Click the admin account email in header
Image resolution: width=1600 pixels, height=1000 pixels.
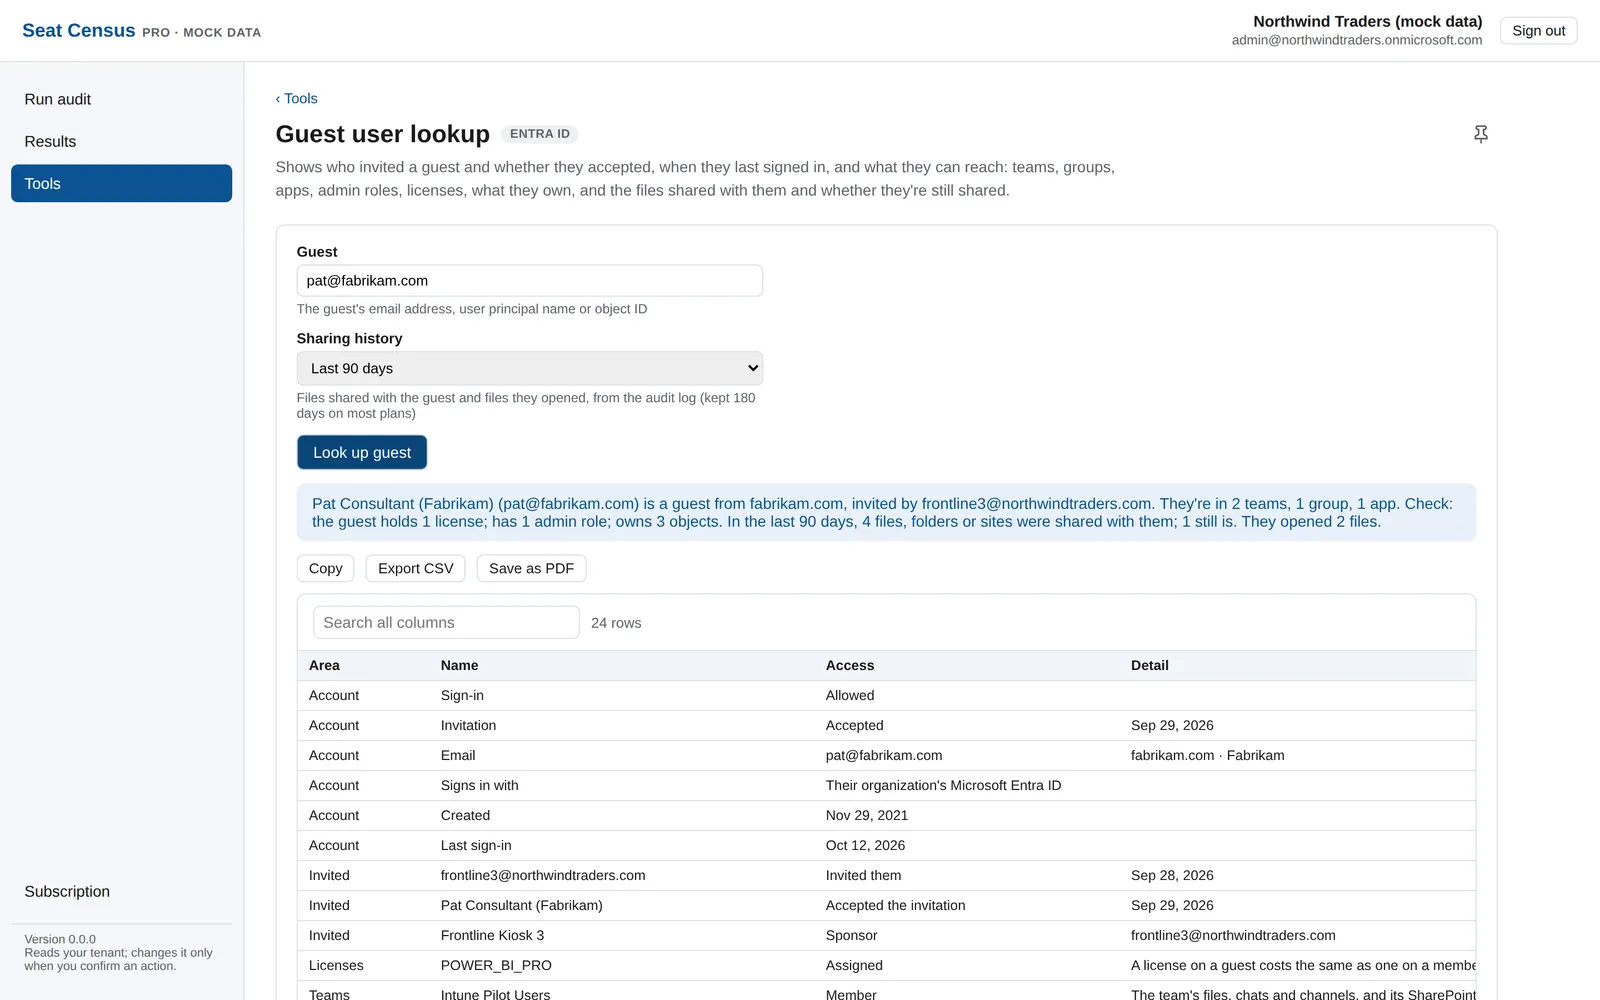coord(1356,40)
